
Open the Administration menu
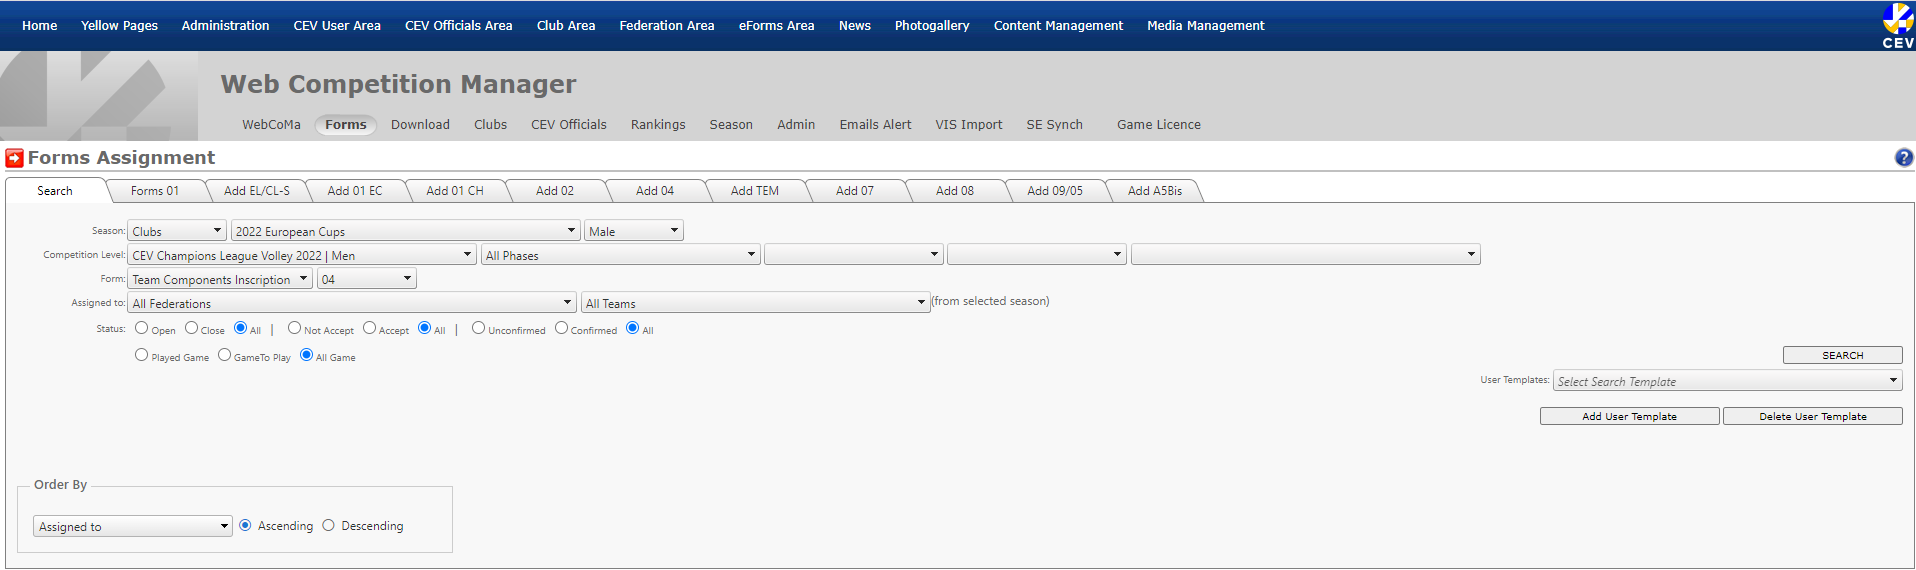click(225, 25)
